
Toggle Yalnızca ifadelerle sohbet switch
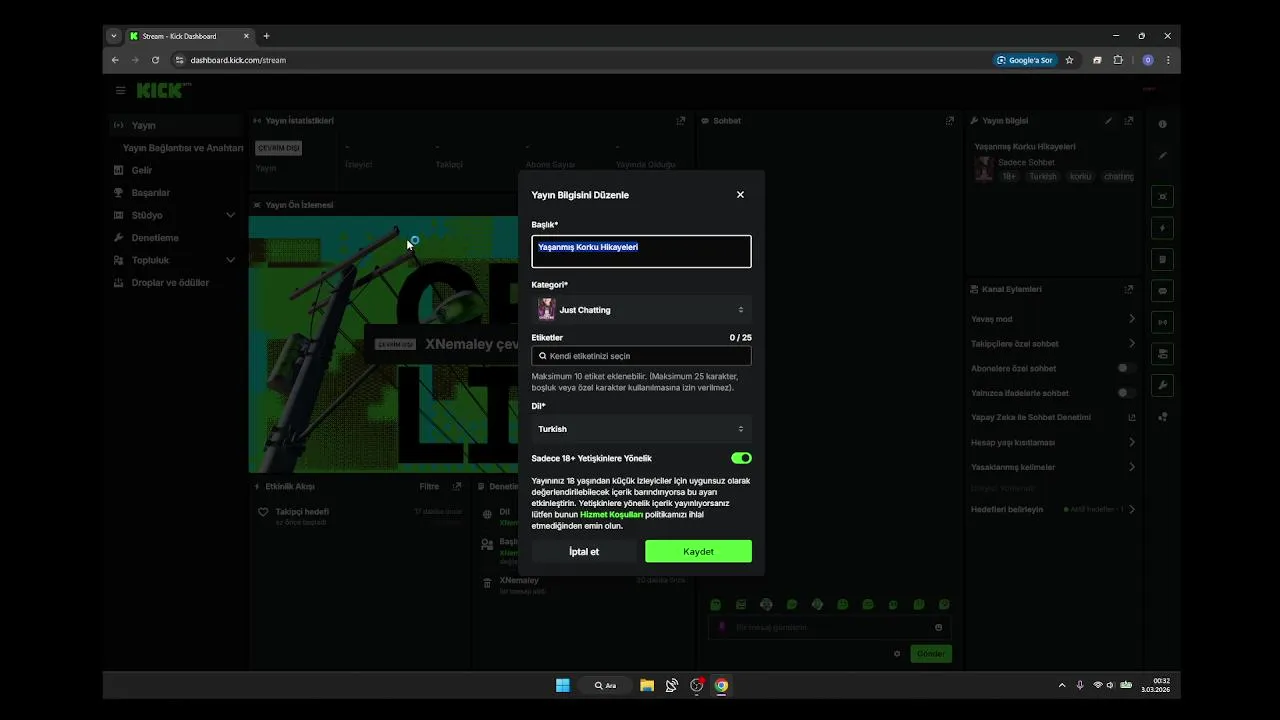coord(1127,393)
